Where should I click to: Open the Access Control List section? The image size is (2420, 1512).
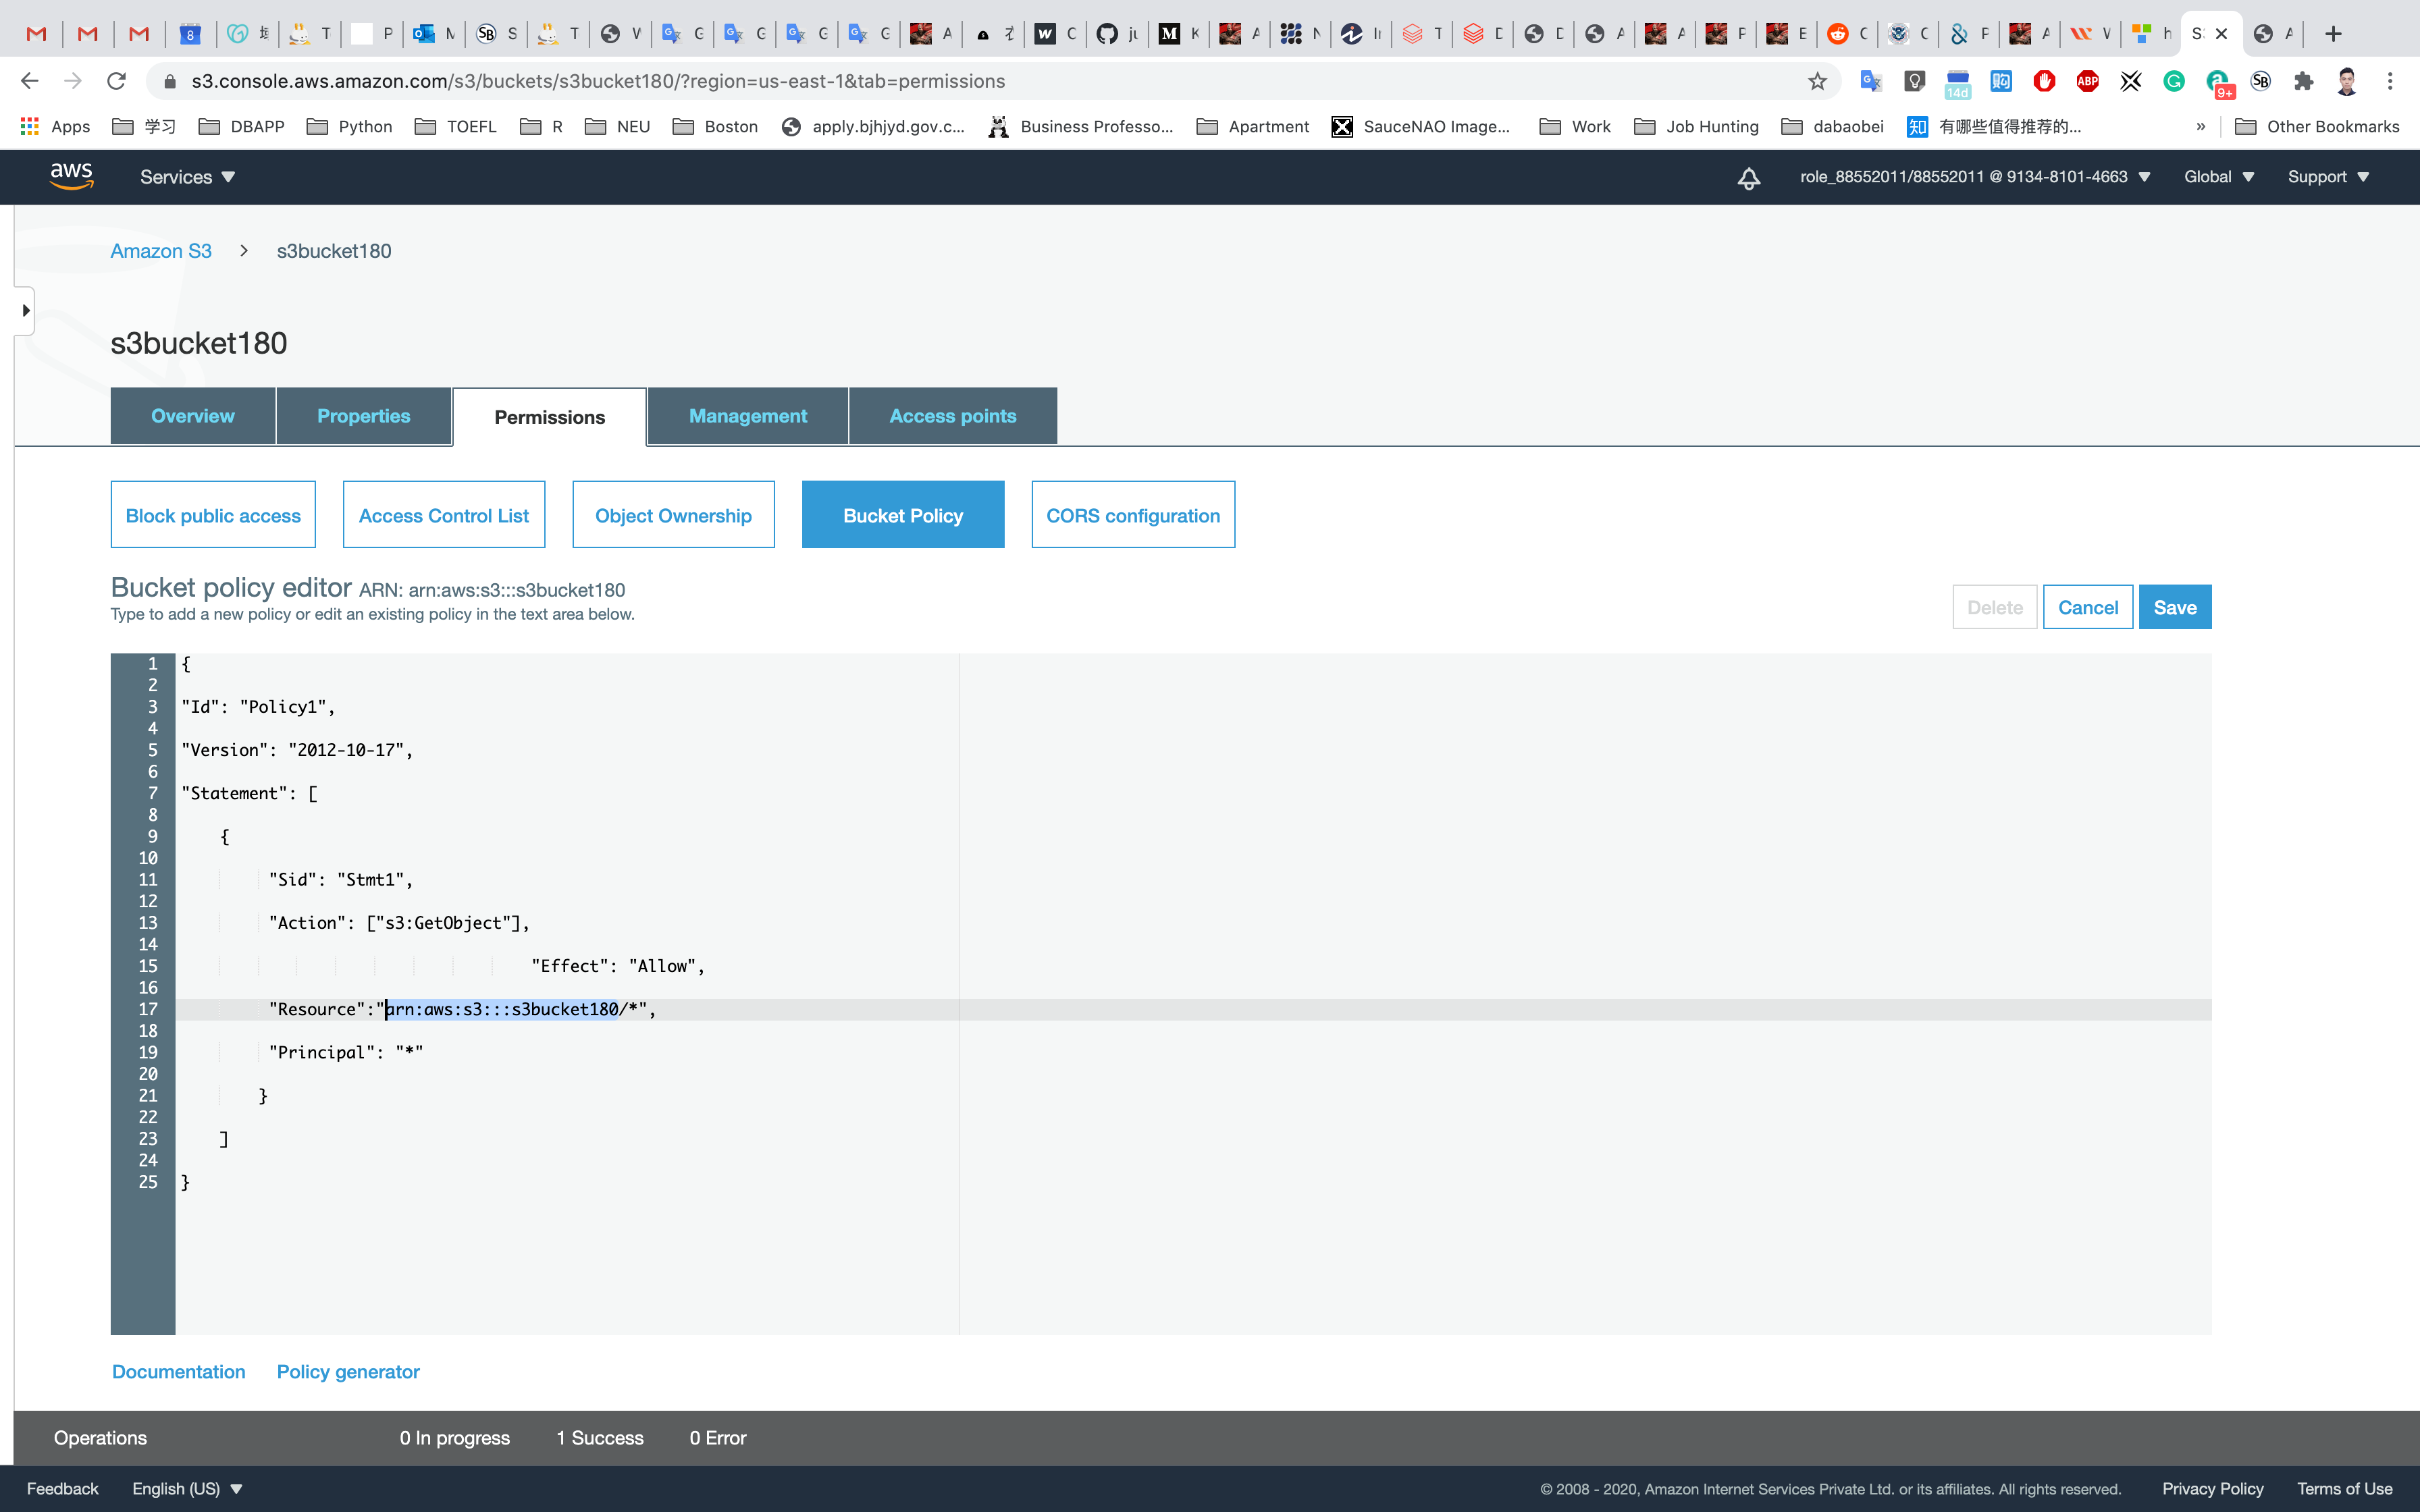pyautogui.click(x=444, y=515)
